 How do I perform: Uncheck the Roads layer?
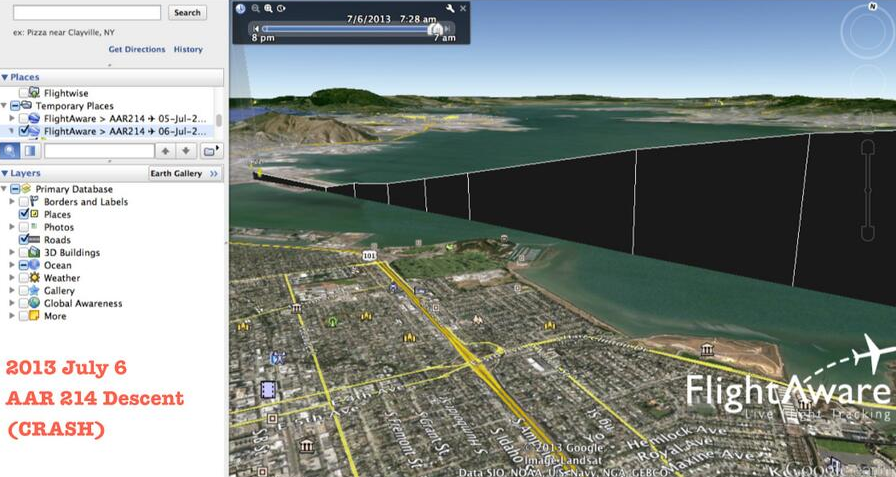click(24, 240)
